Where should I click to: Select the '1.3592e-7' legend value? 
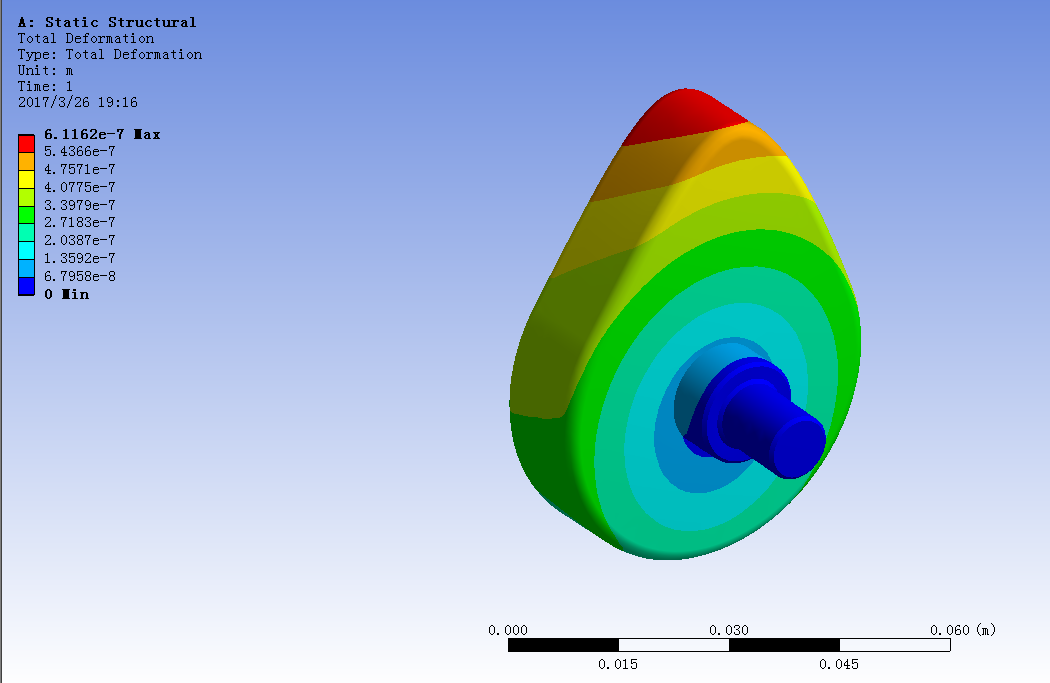pos(80,258)
